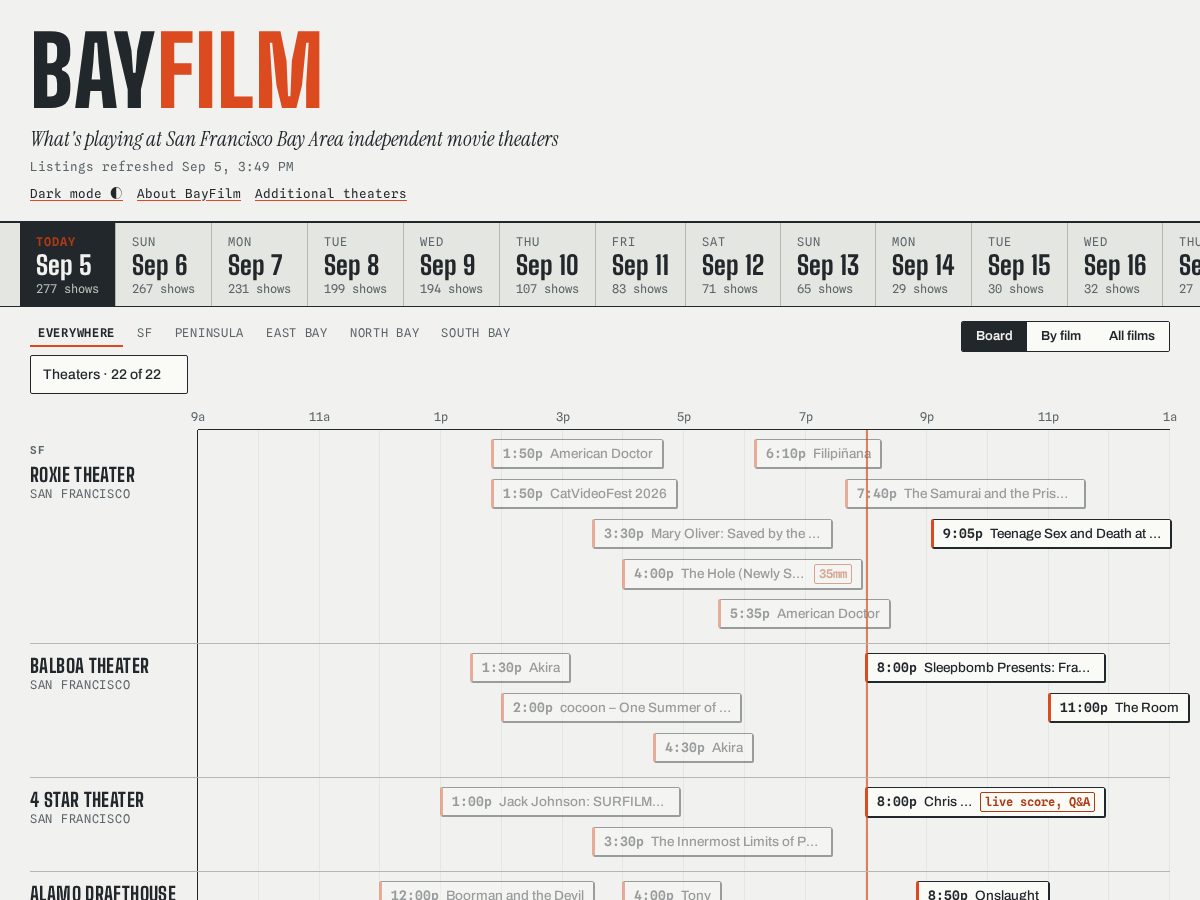Open Alamo Drafthouse theater heading
The width and height of the screenshot is (1200, 900).
tap(103, 891)
